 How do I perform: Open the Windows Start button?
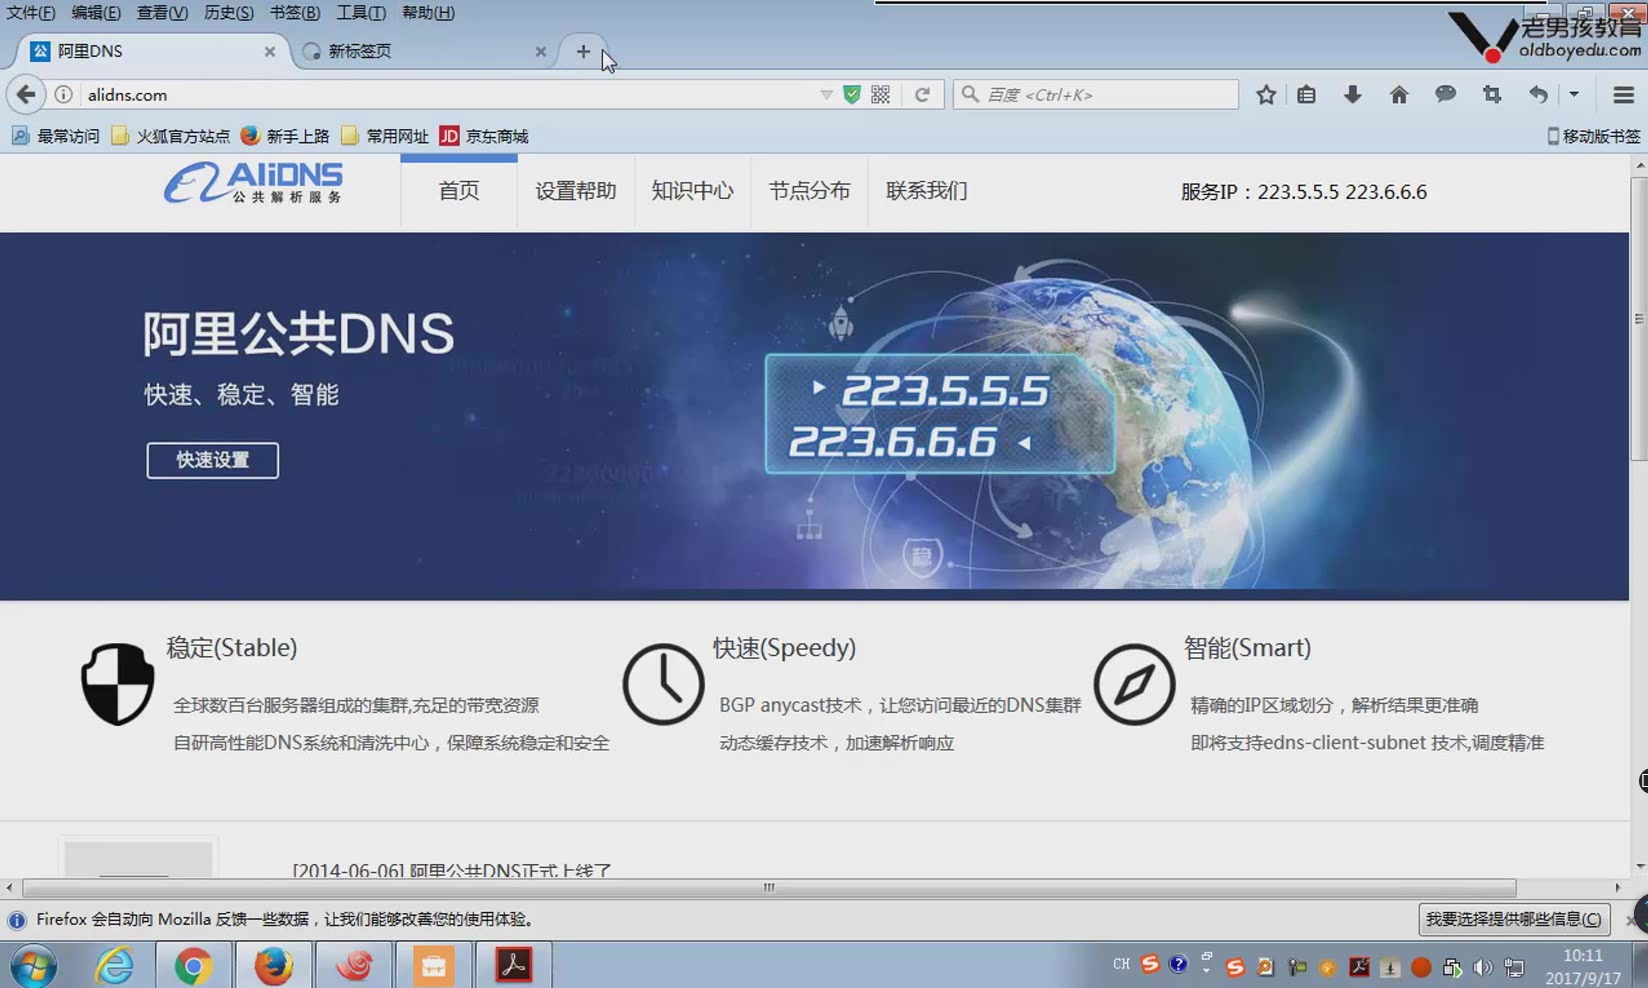[x=34, y=966]
